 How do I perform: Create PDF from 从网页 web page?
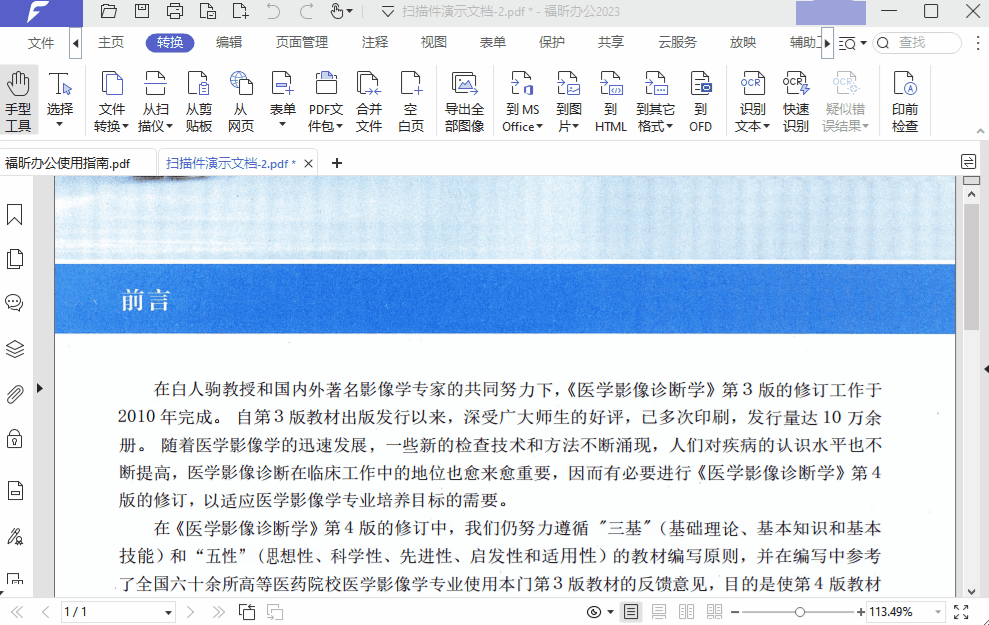240,99
